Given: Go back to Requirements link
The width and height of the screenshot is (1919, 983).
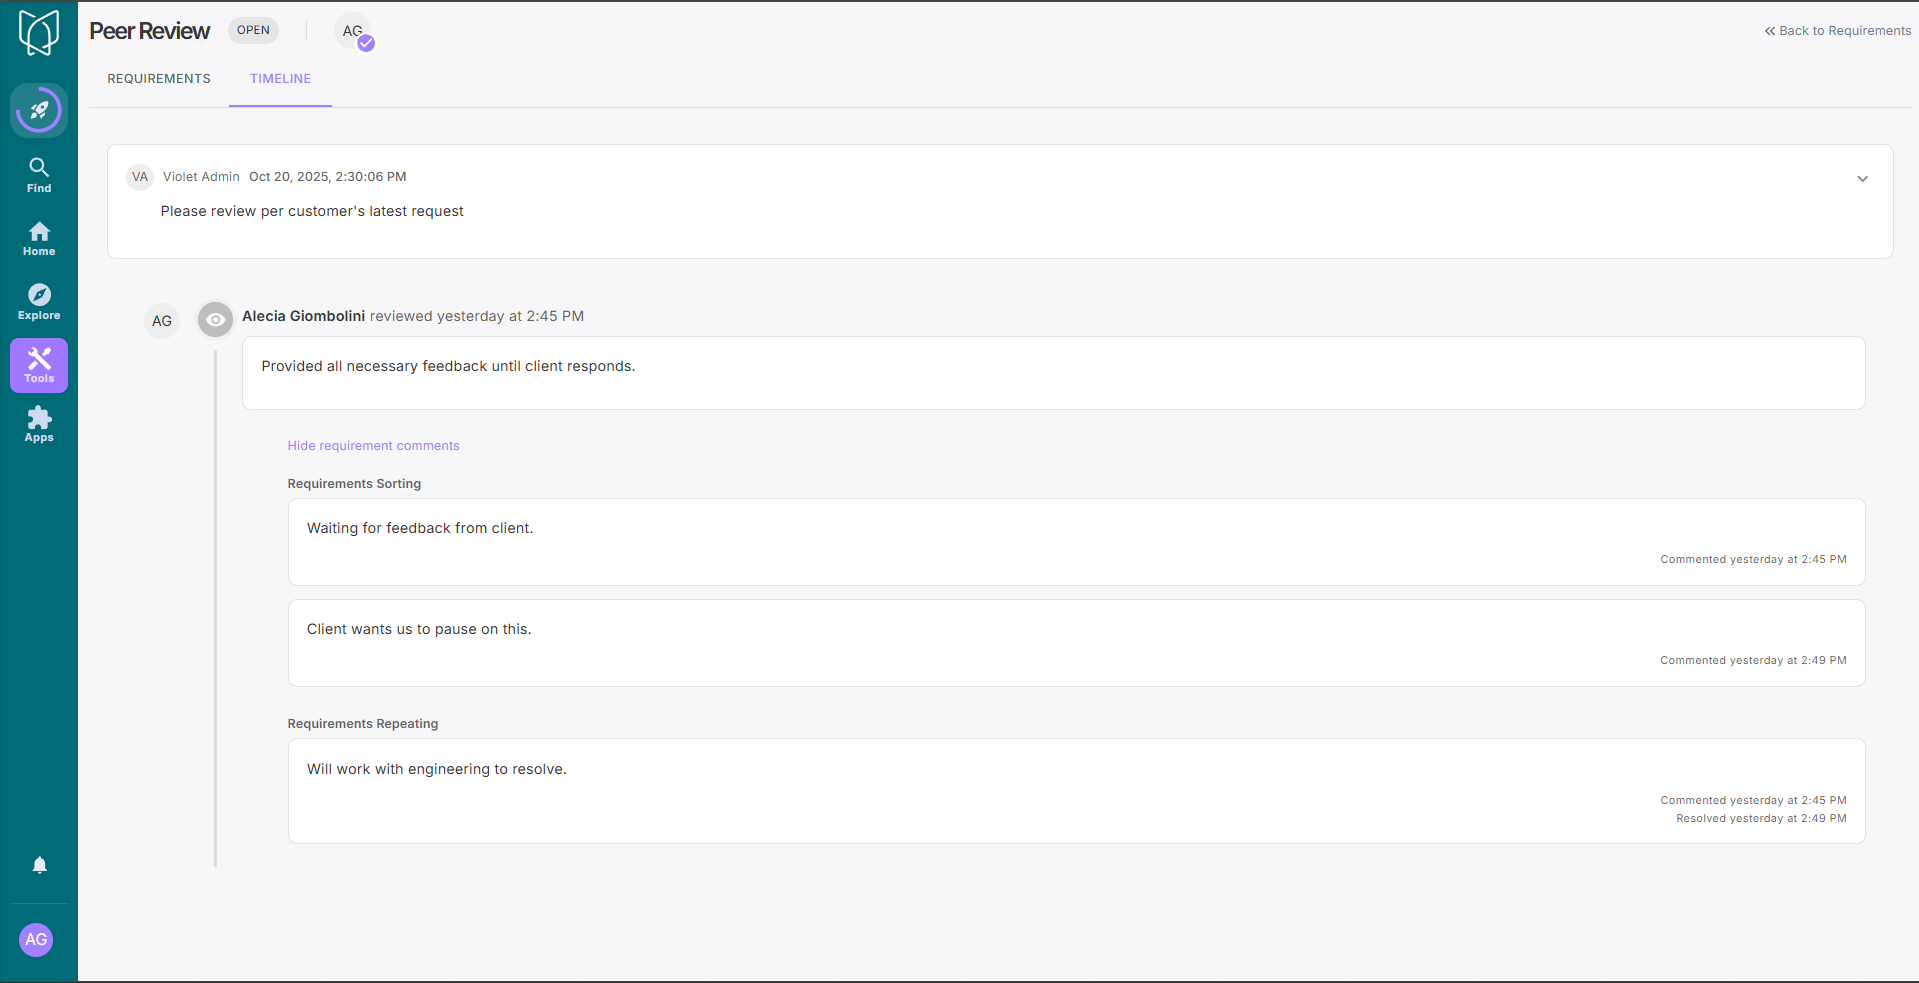Looking at the screenshot, I should point(1837,31).
